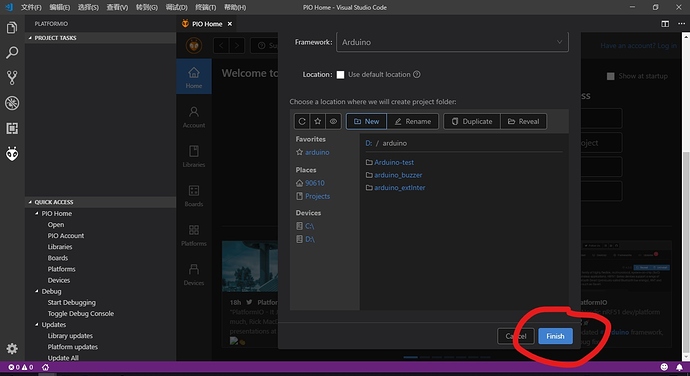Select the C:\ device
The height and width of the screenshot is (376, 690).
pyautogui.click(x=309, y=226)
